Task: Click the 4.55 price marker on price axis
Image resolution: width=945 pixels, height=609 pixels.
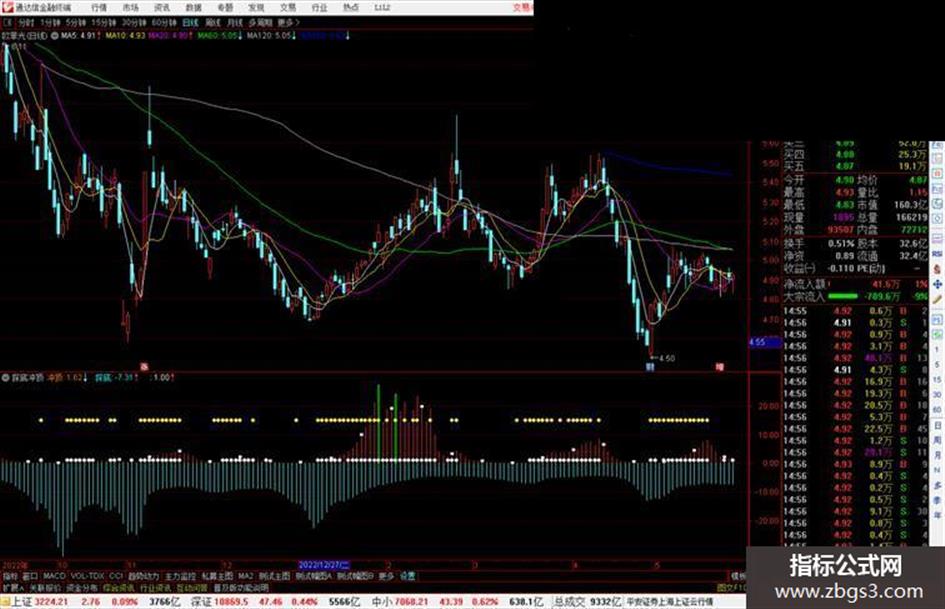Action: (764, 342)
